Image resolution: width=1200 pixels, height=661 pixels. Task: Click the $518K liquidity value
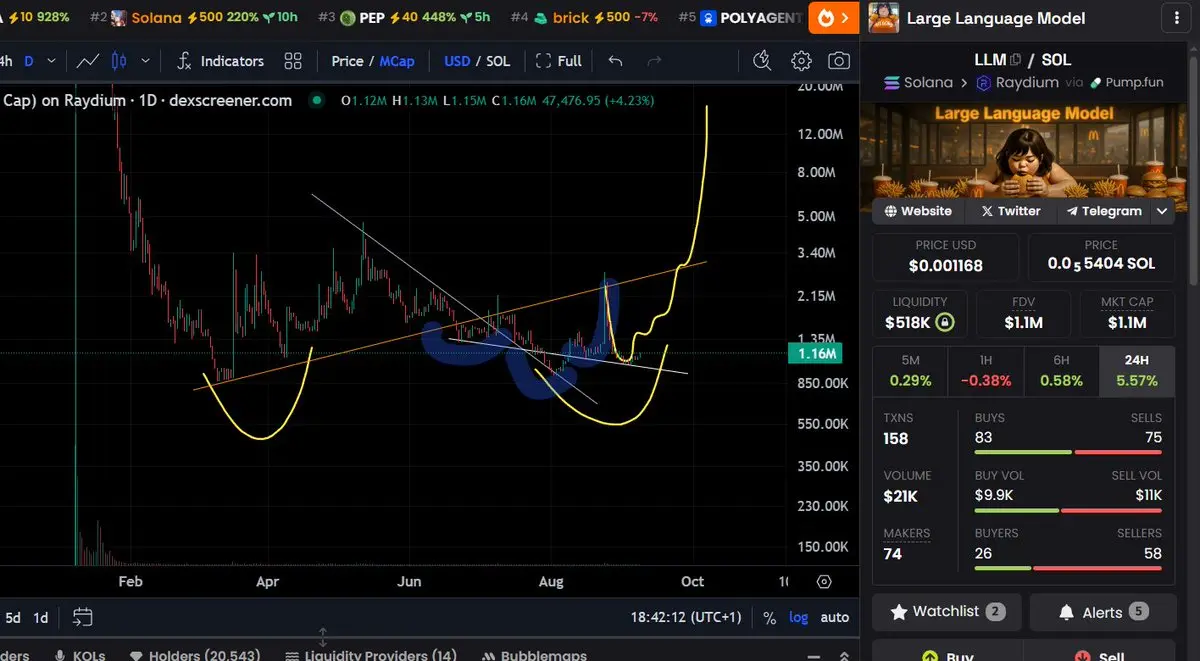(909, 322)
